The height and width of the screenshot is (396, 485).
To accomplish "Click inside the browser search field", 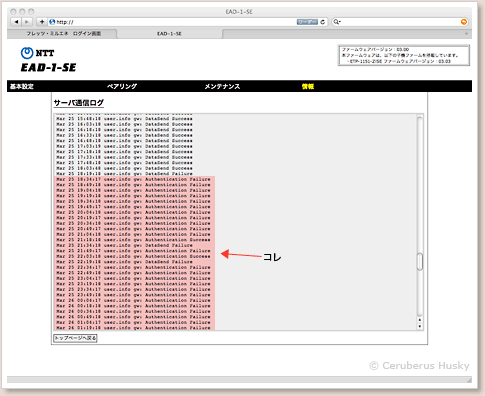I will pyautogui.click(x=400, y=22).
